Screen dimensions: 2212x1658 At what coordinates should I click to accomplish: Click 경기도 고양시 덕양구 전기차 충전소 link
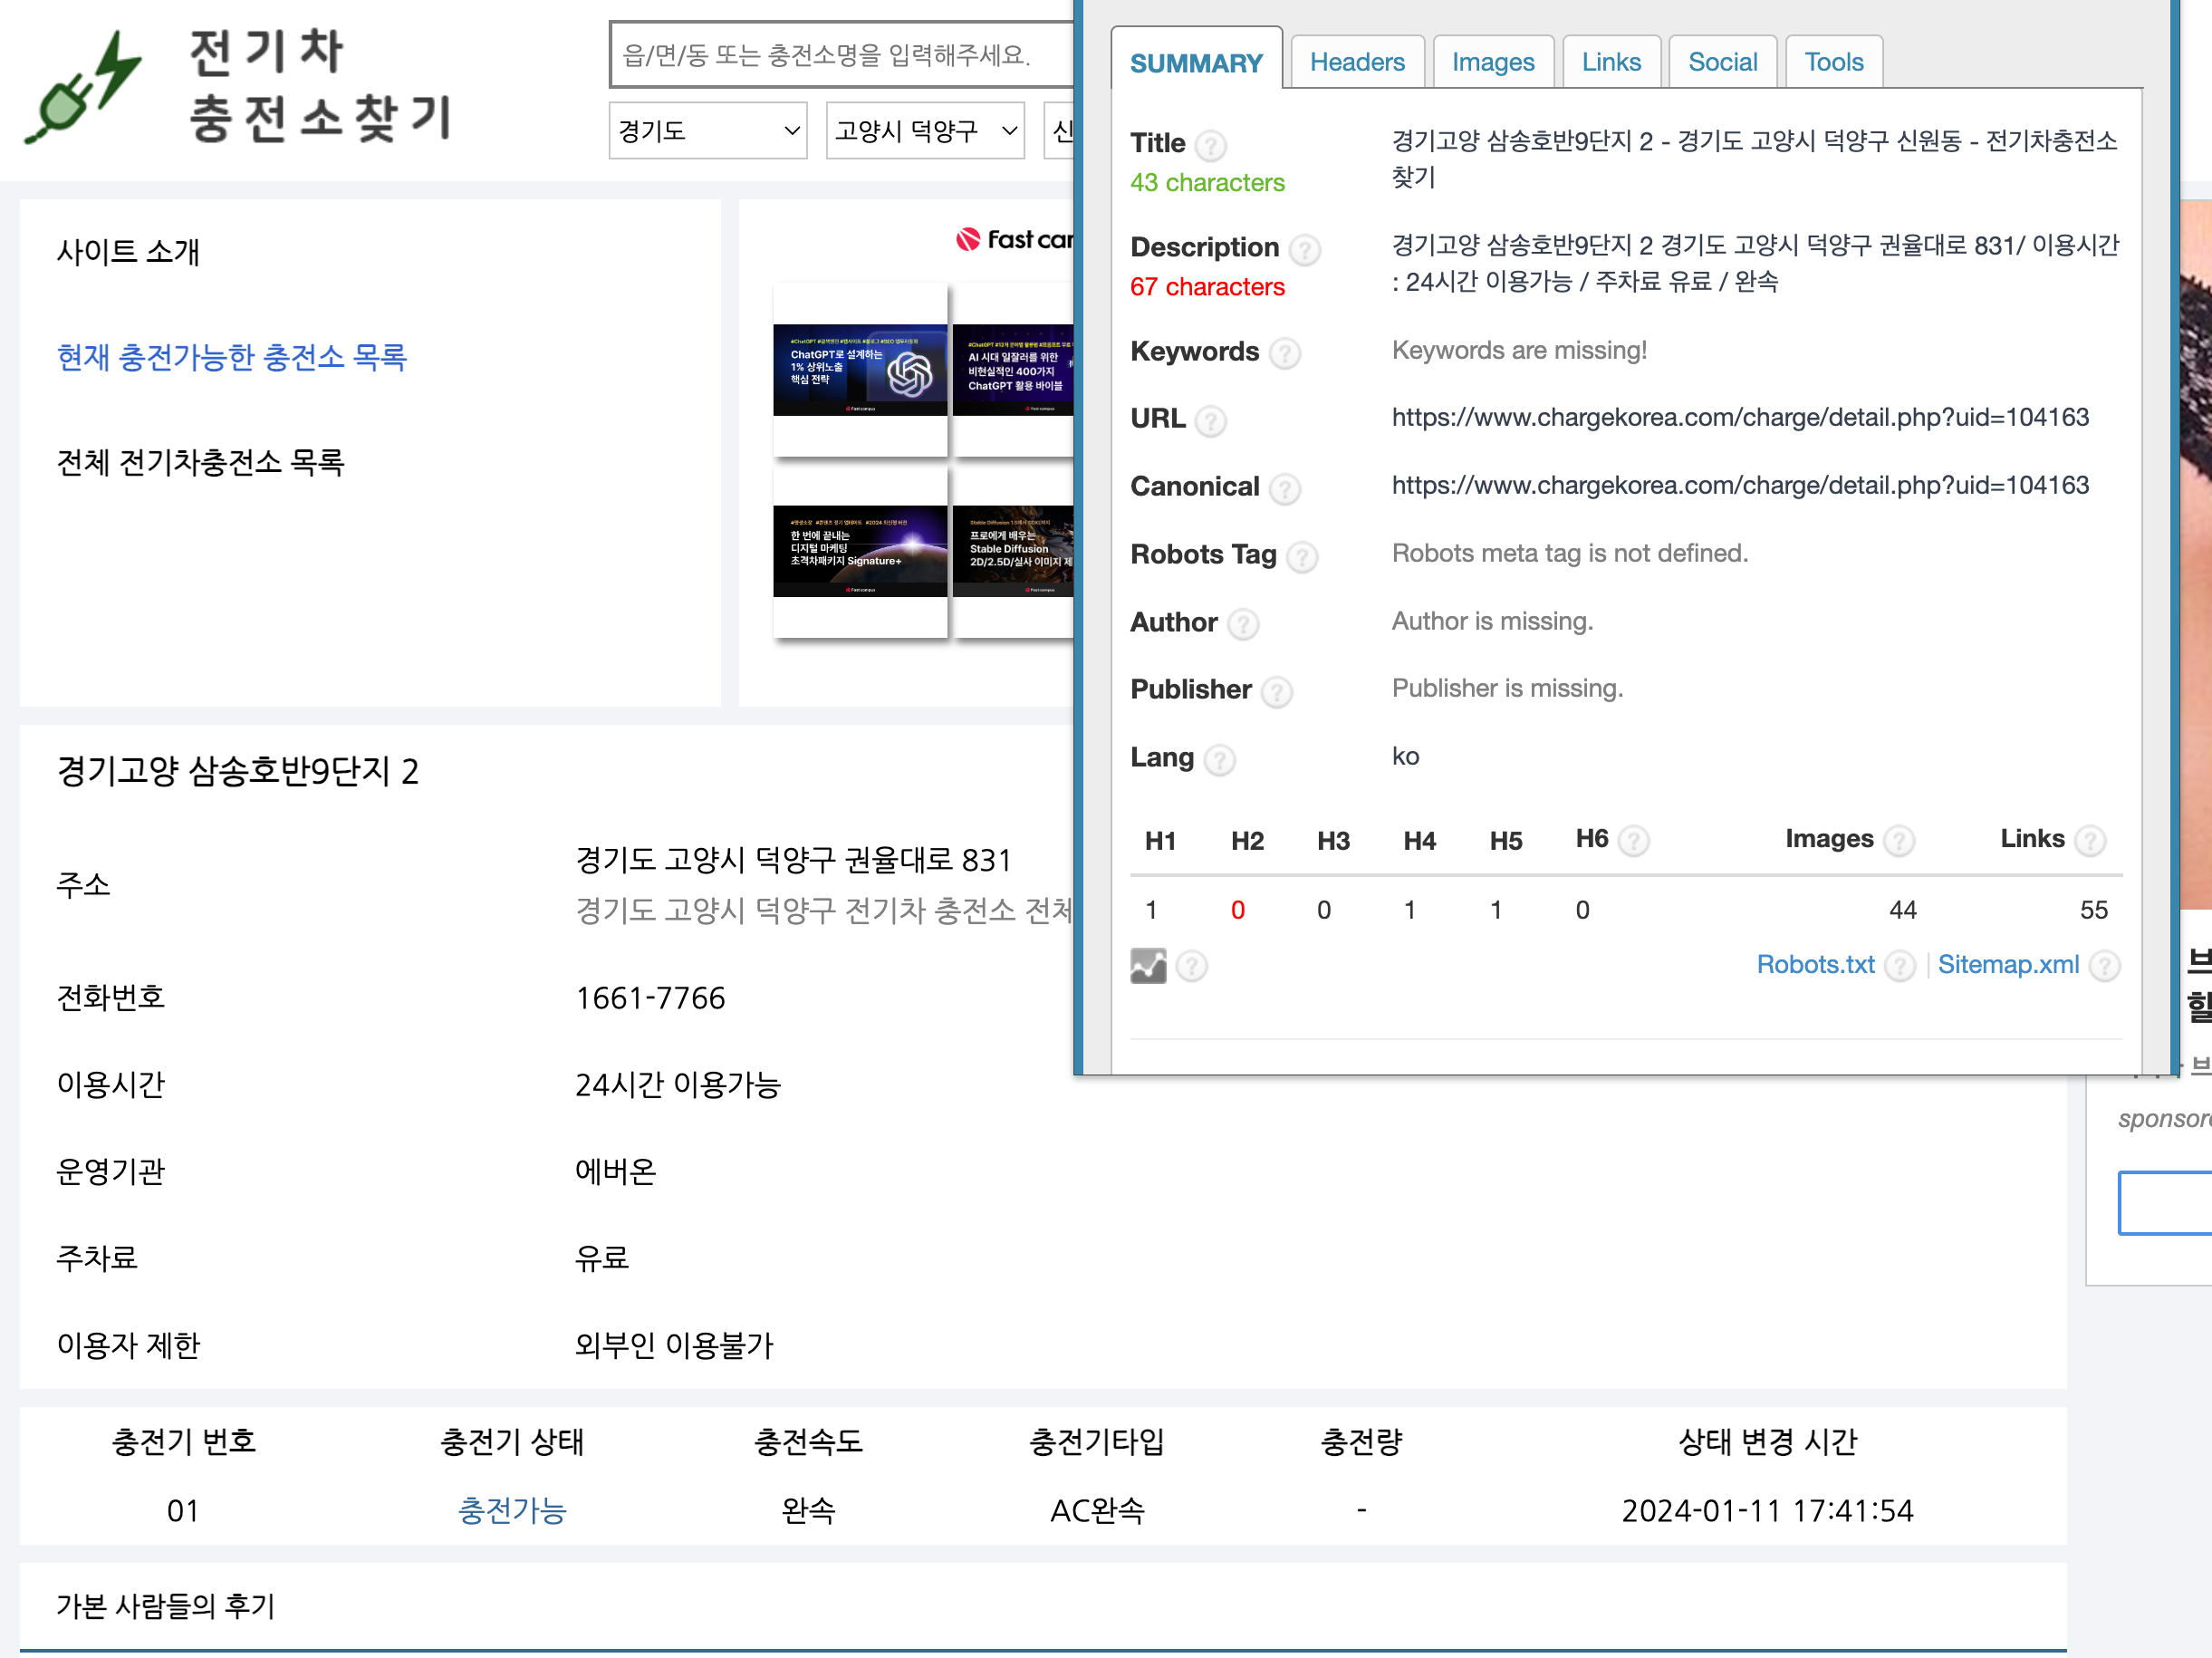coord(823,910)
